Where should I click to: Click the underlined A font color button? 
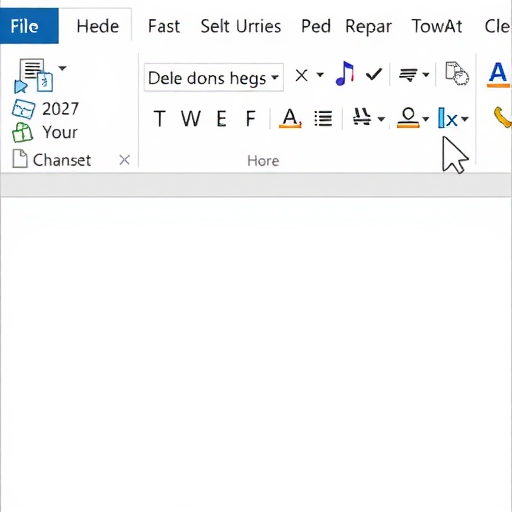click(x=290, y=119)
